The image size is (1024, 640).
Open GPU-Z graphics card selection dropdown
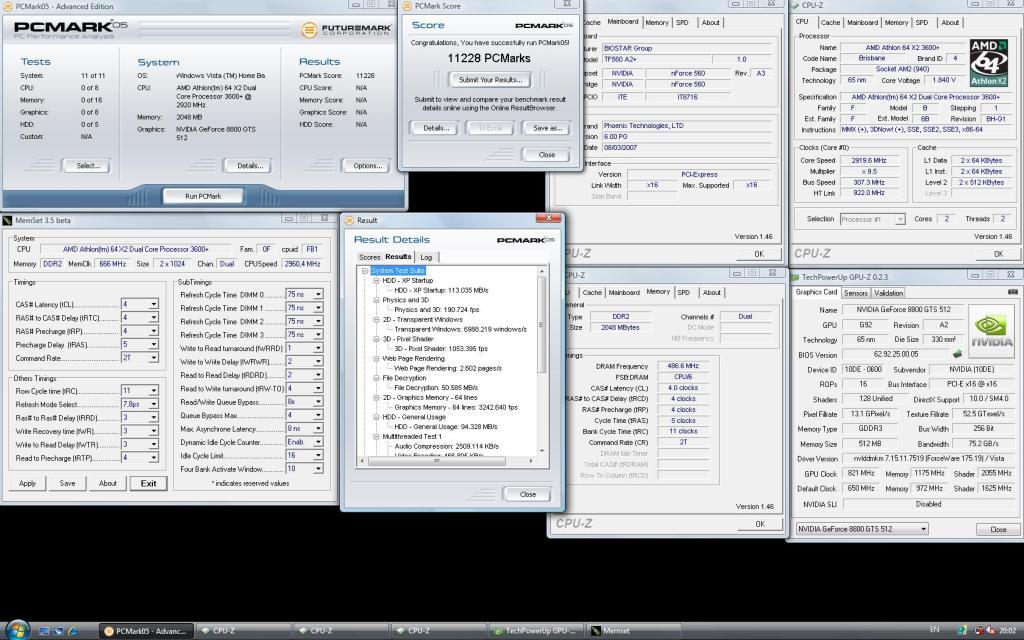pos(862,529)
